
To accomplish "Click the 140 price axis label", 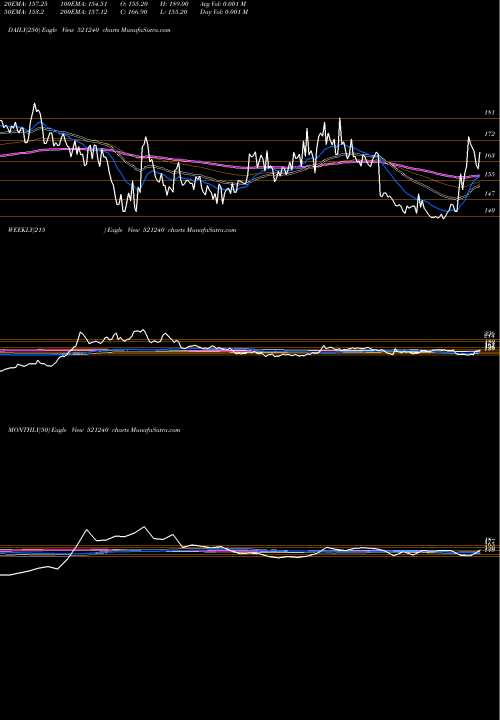I will tap(489, 210).
